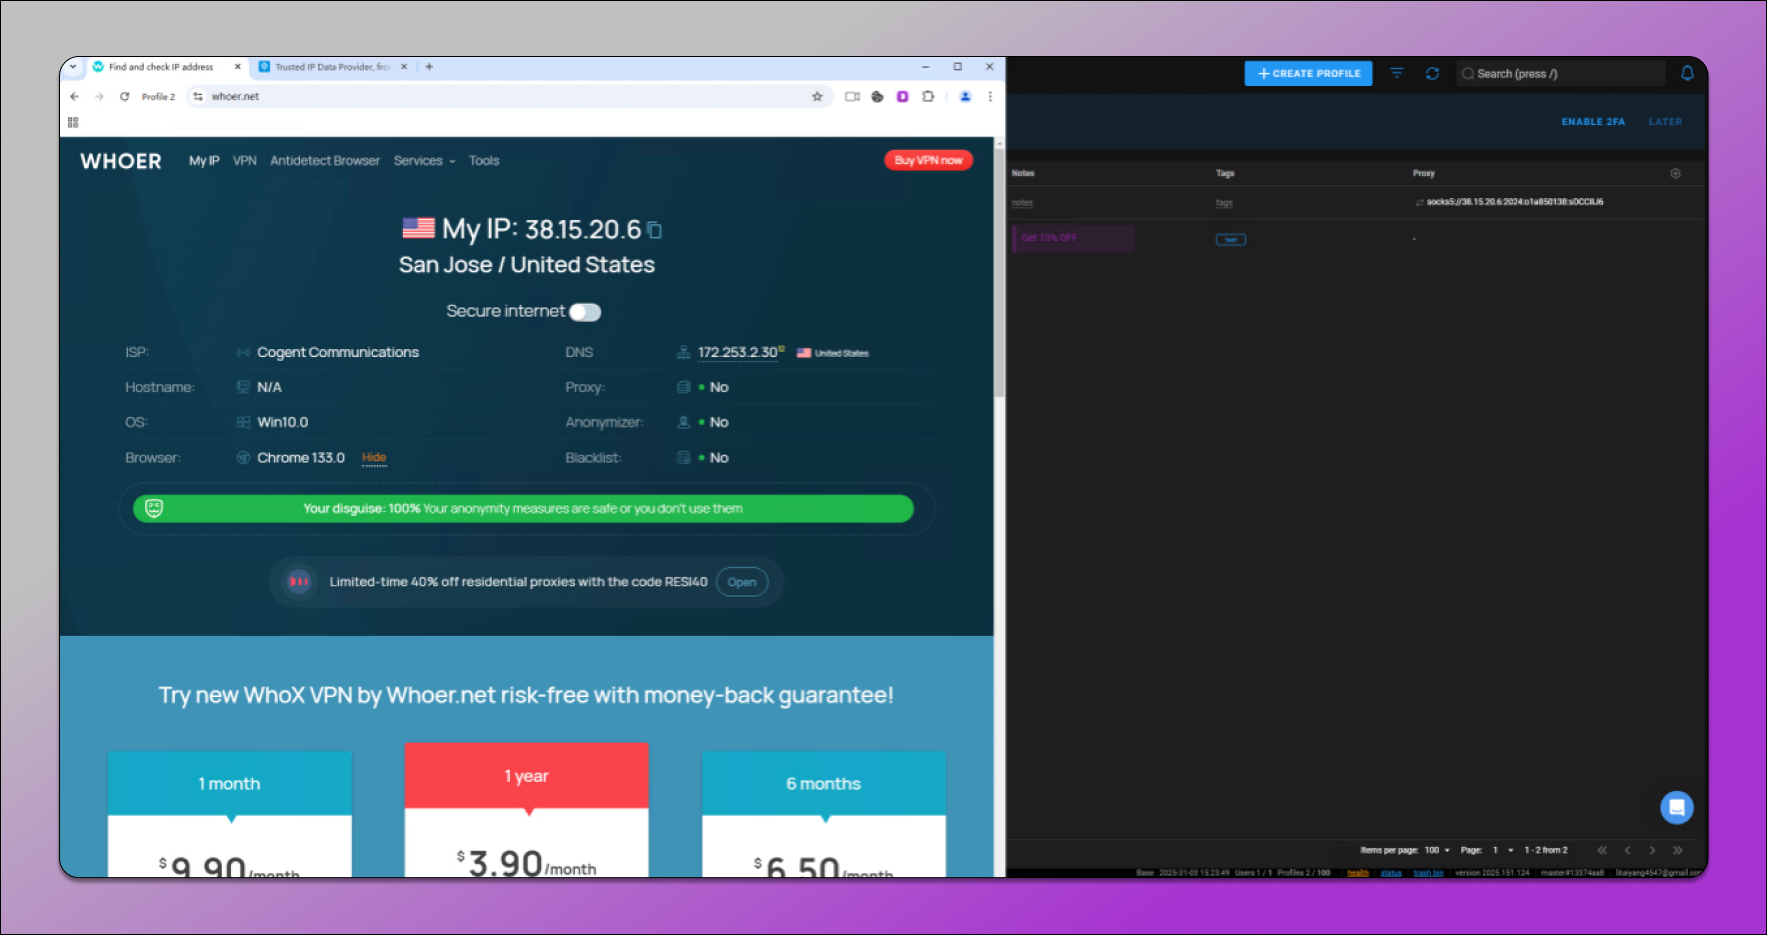The height and width of the screenshot is (935, 1767).
Task: Dismiss 2FA prompt with LATER
Action: 1665,122
